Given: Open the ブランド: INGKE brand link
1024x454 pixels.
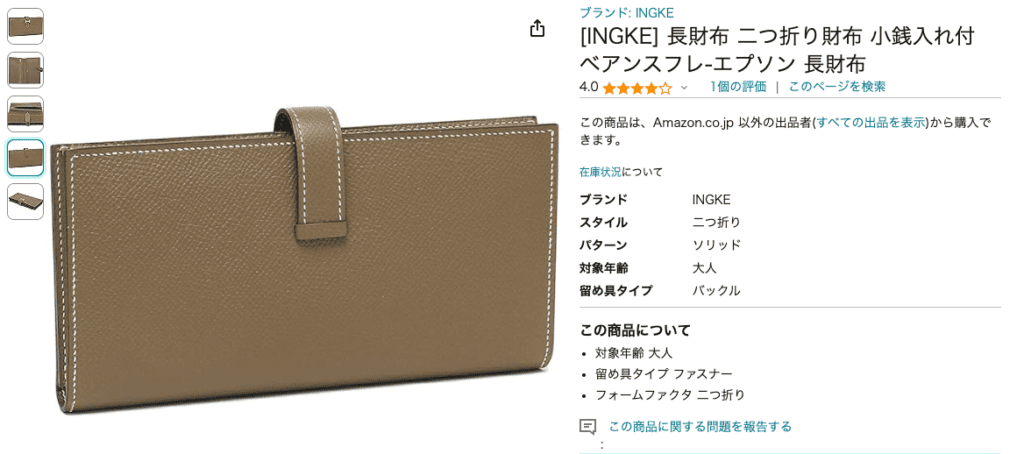Looking at the screenshot, I should tap(626, 12).
